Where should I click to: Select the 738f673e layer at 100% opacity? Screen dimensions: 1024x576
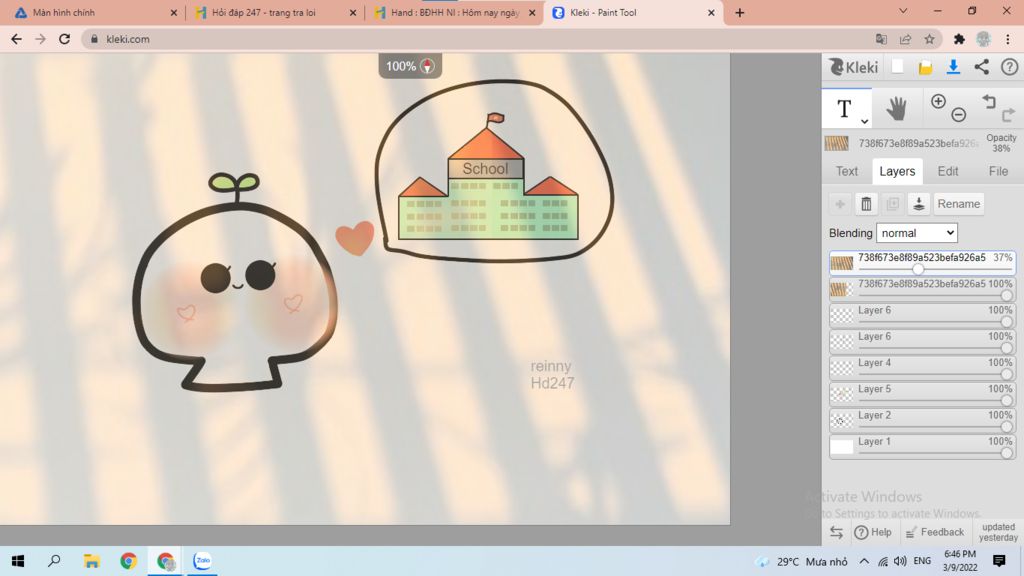point(922,289)
